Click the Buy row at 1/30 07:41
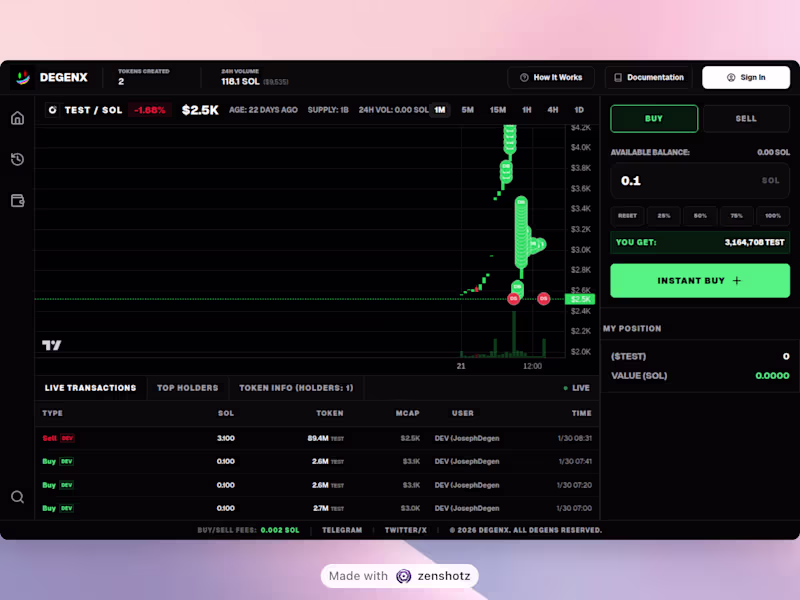 [317, 461]
